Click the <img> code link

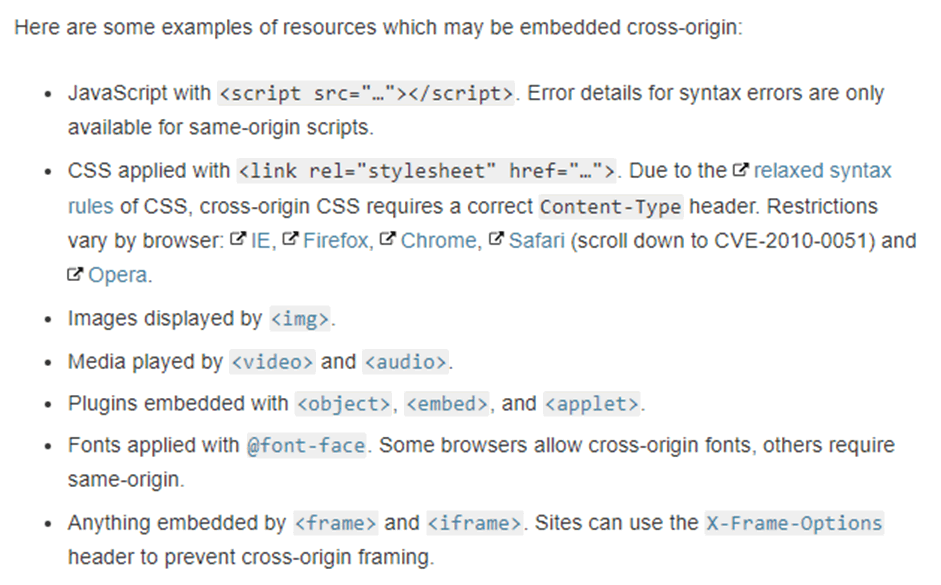click(300, 319)
